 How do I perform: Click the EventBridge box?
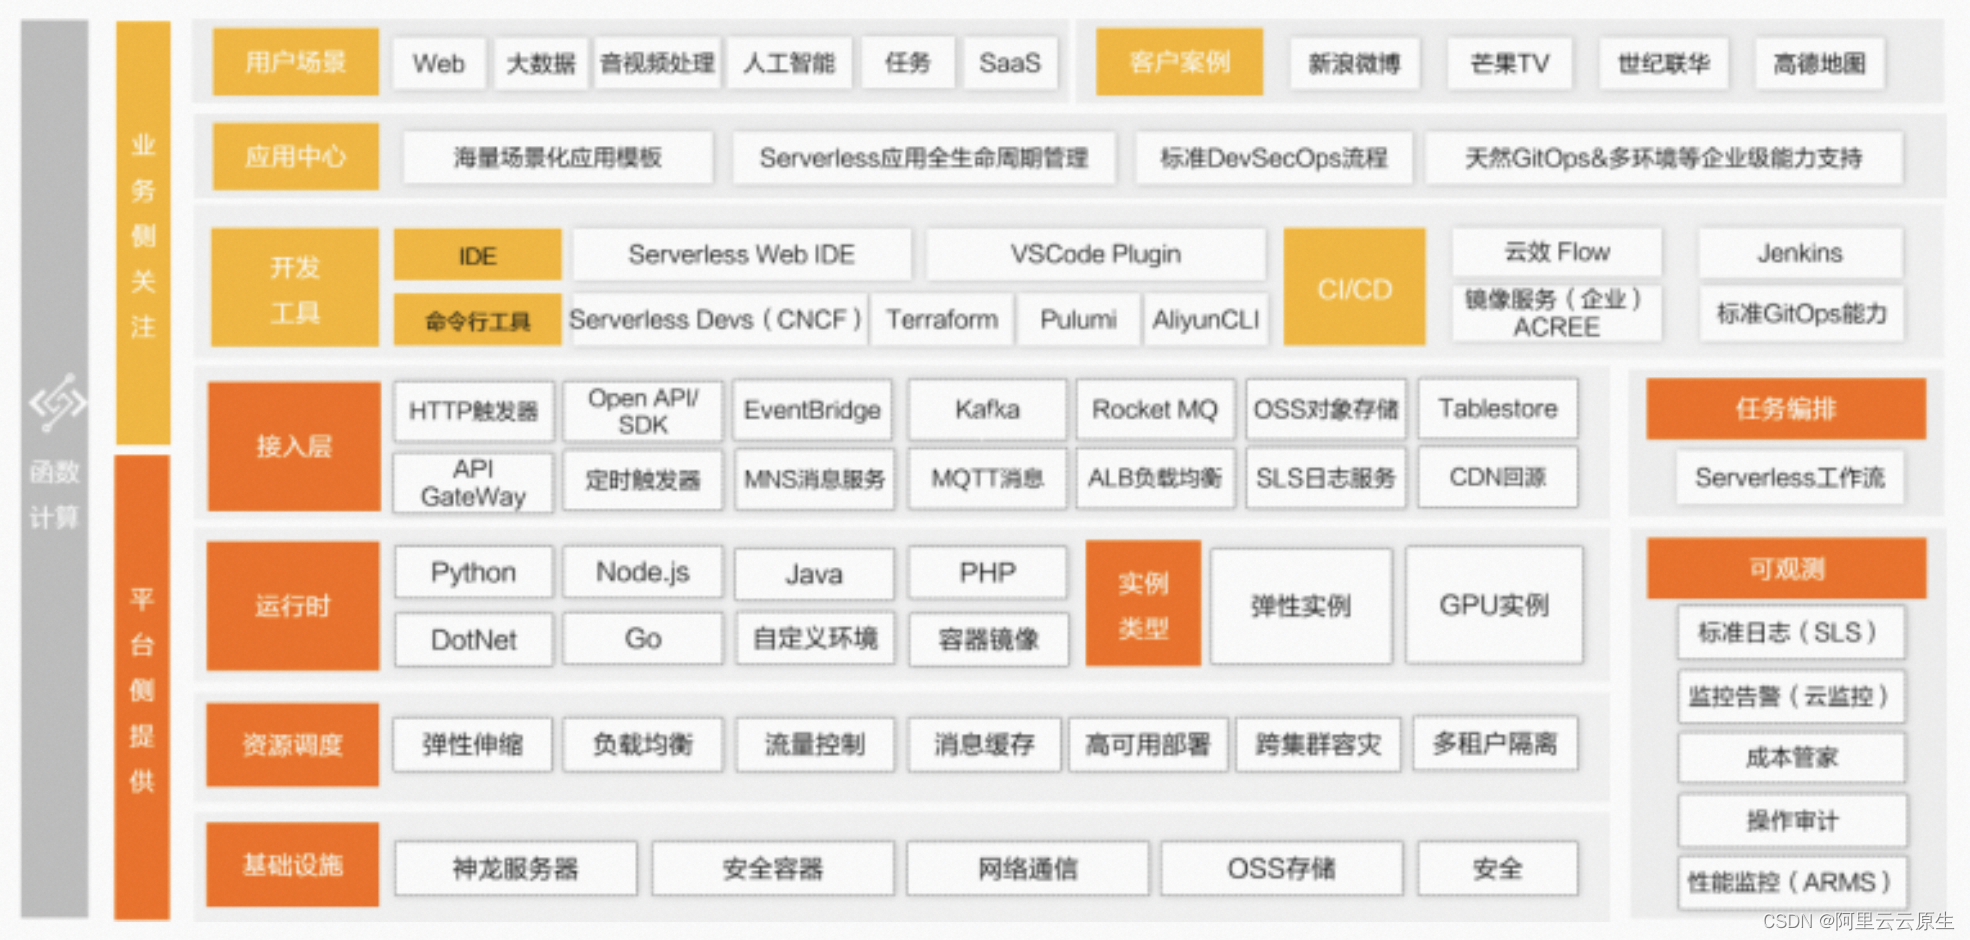[x=812, y=410]
